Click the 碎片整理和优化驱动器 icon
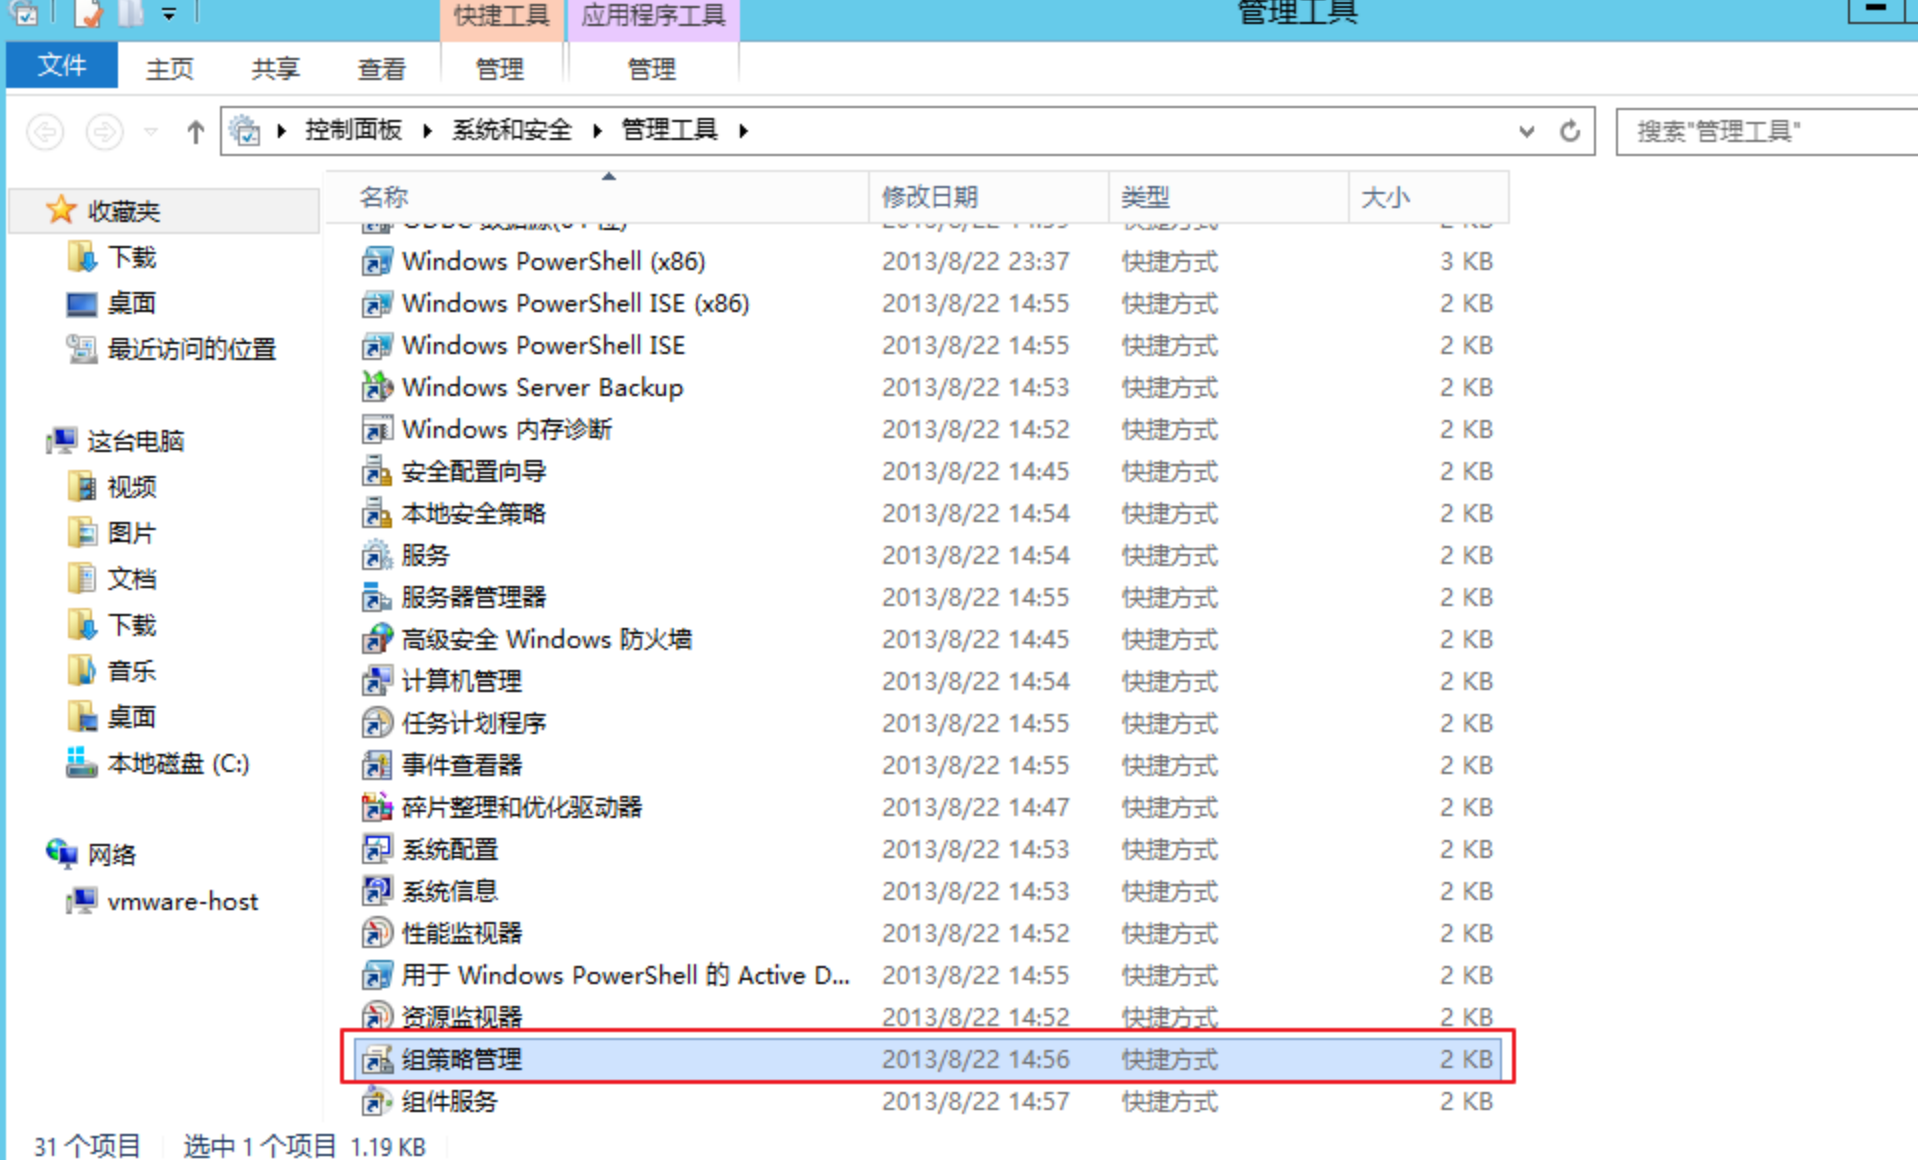This screenshot has width=1918, height=1160. tap(377, 808)
